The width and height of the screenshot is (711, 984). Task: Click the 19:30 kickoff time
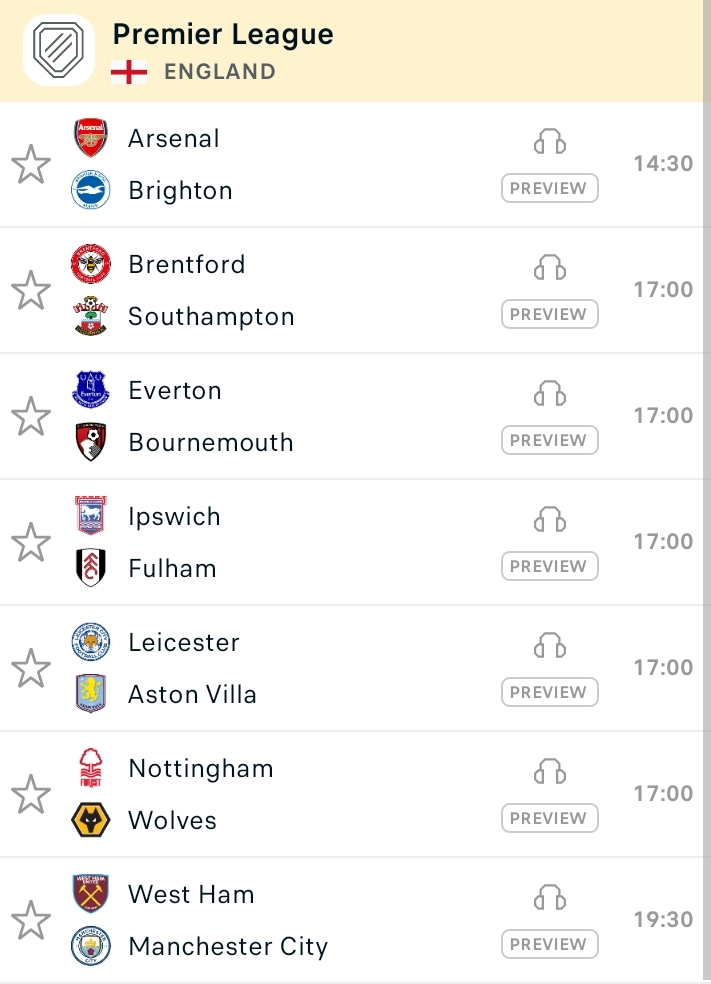pos(663,919)
